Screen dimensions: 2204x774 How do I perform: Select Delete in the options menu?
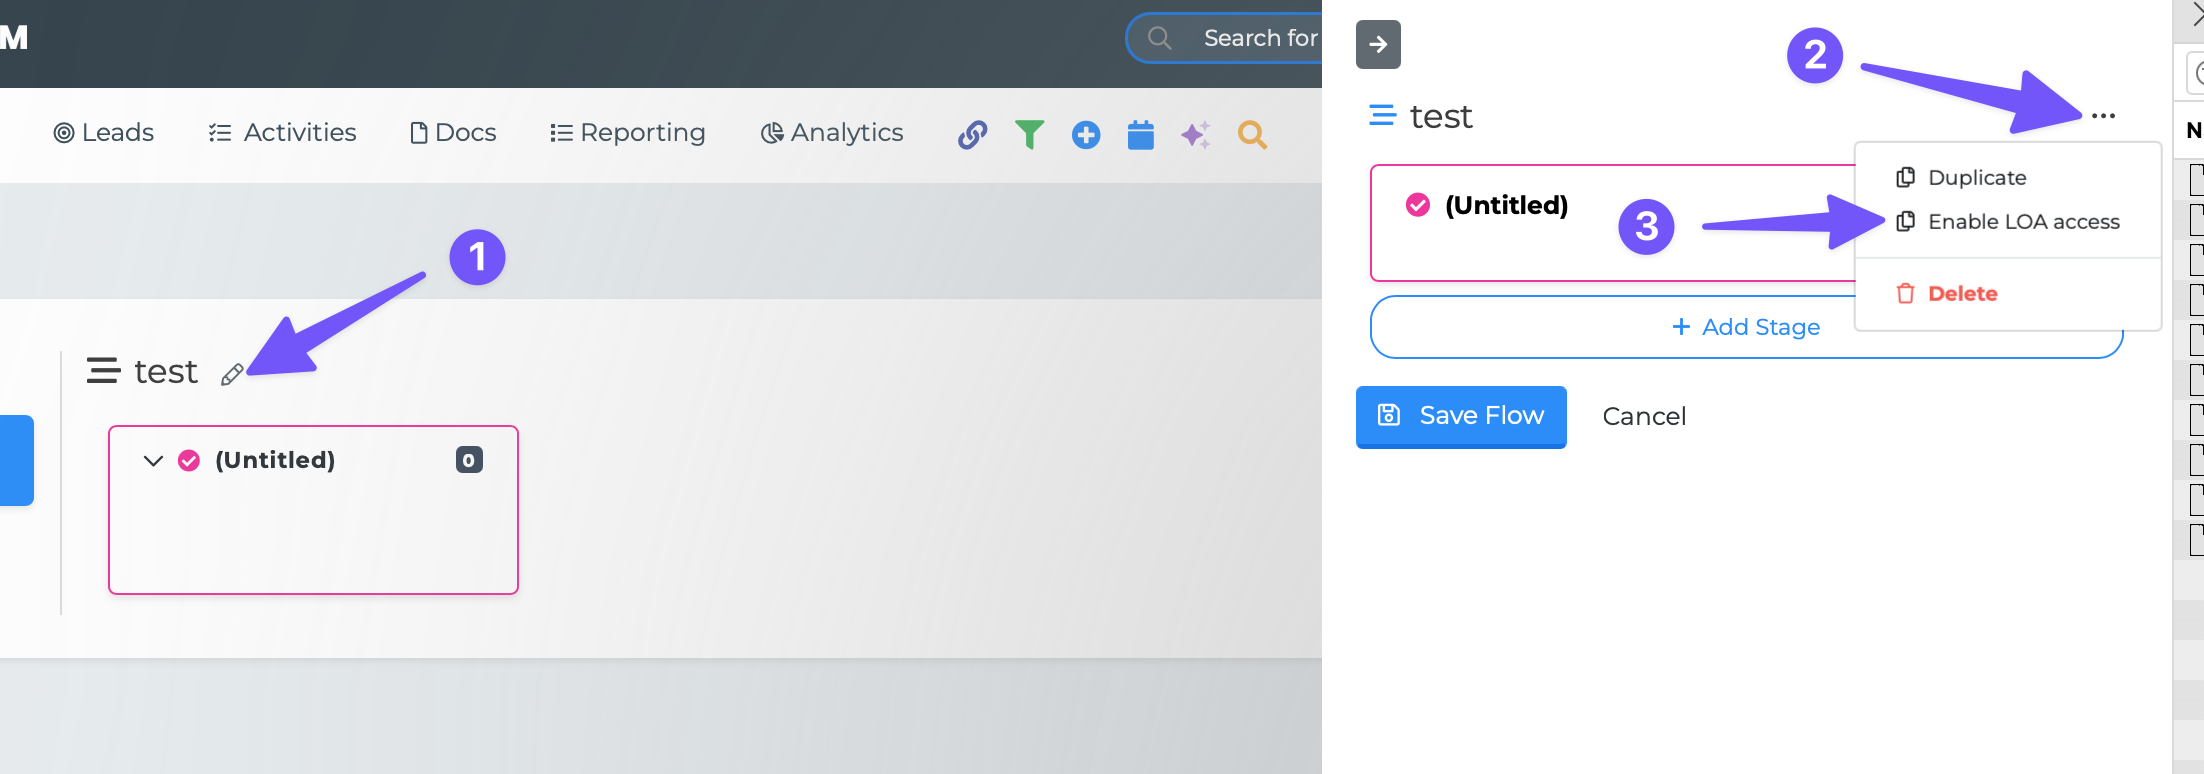1962,293
